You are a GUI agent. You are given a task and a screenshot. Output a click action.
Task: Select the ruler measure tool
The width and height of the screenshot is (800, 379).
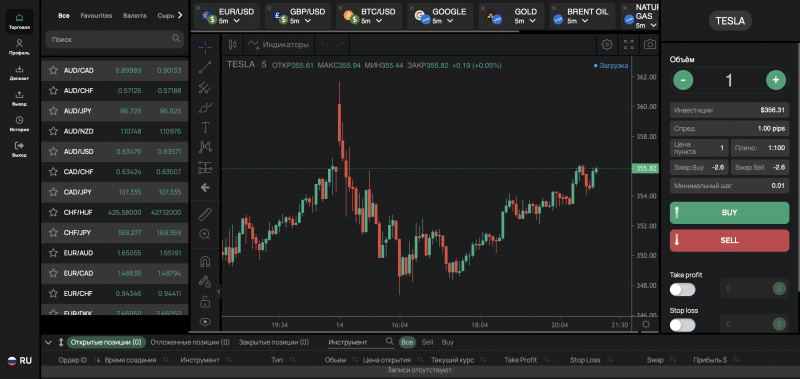(205, 214)
